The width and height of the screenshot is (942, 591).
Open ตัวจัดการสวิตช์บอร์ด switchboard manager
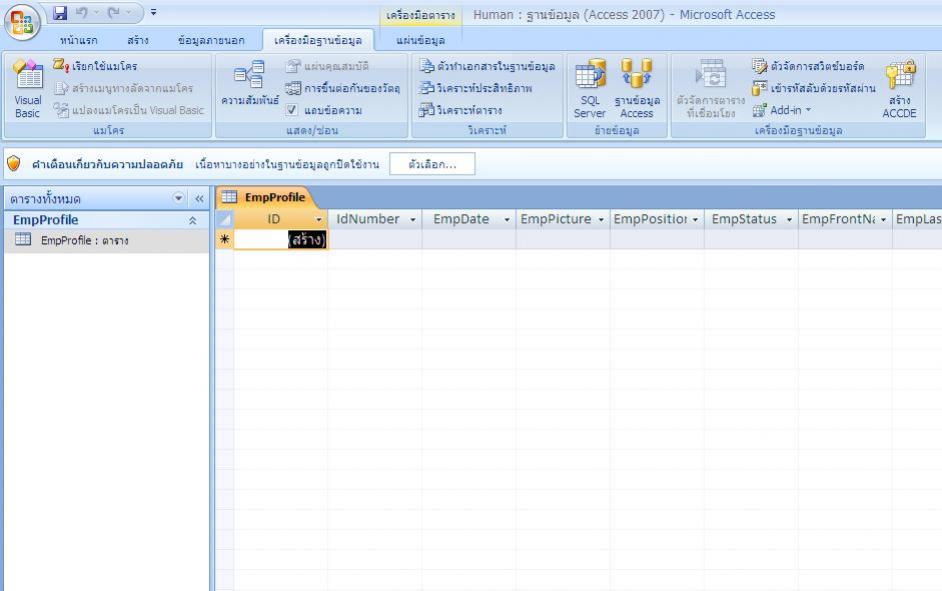pyautogui.click(x=808, y=66)
